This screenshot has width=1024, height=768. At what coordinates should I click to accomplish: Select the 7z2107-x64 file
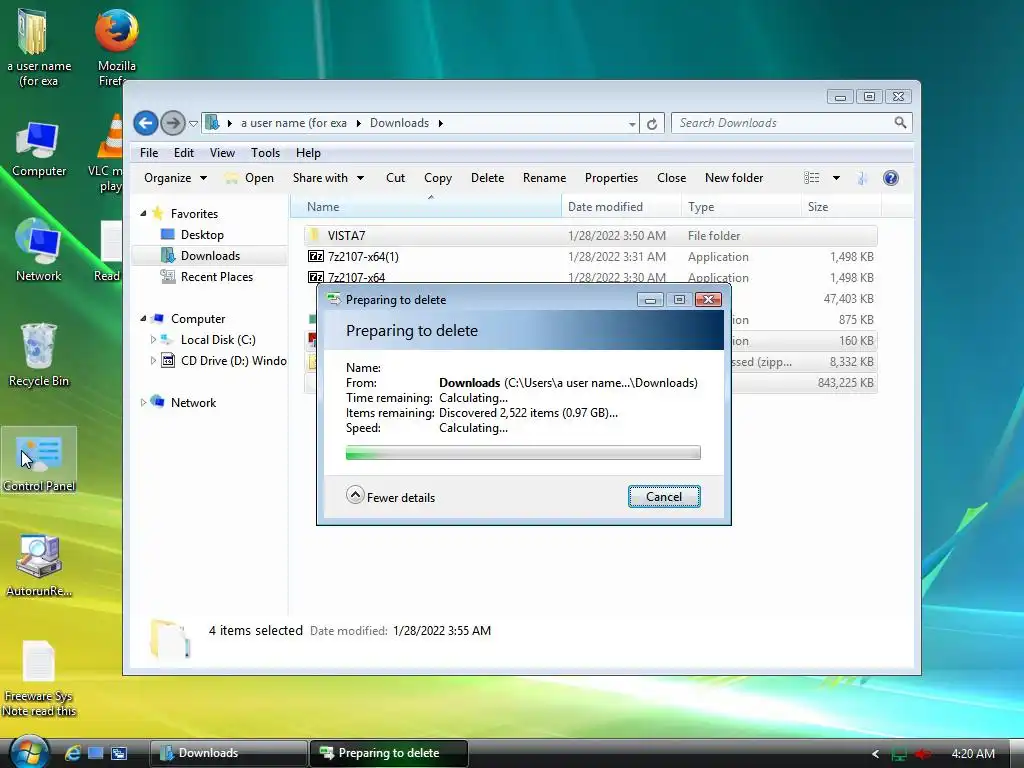click(x=590, y=277)
